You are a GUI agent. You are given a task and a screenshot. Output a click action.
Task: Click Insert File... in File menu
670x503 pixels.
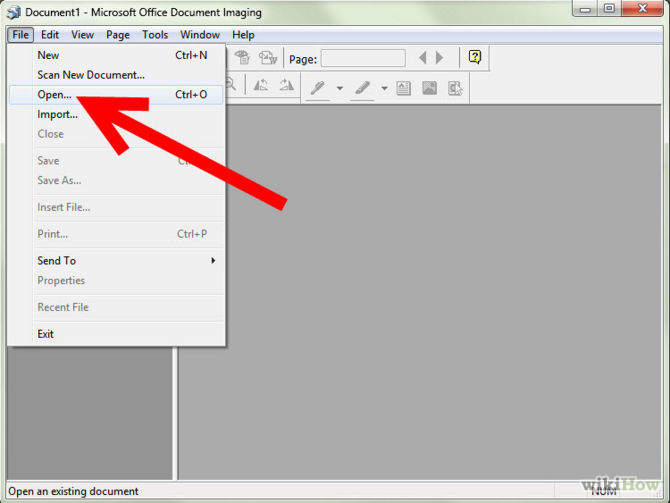pos(116,207)
